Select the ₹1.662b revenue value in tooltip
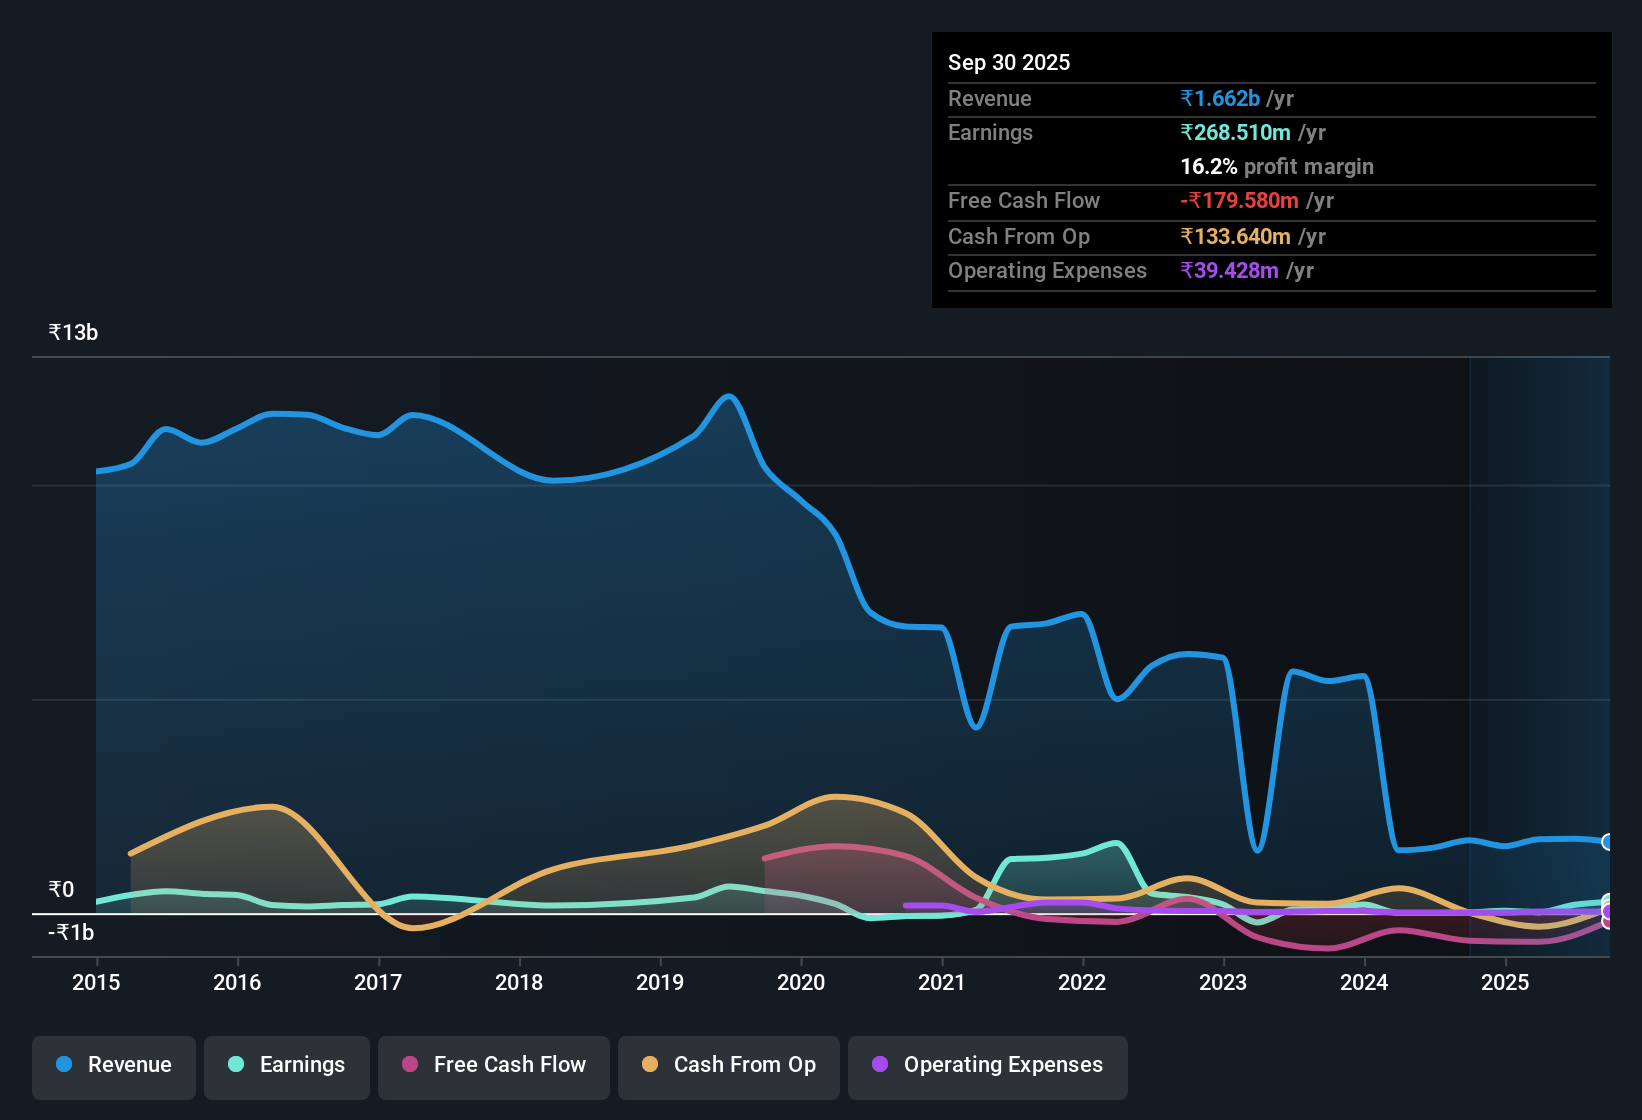Image resolution: width=1642 pixels, height=1120 pixels. point(1219,98)
